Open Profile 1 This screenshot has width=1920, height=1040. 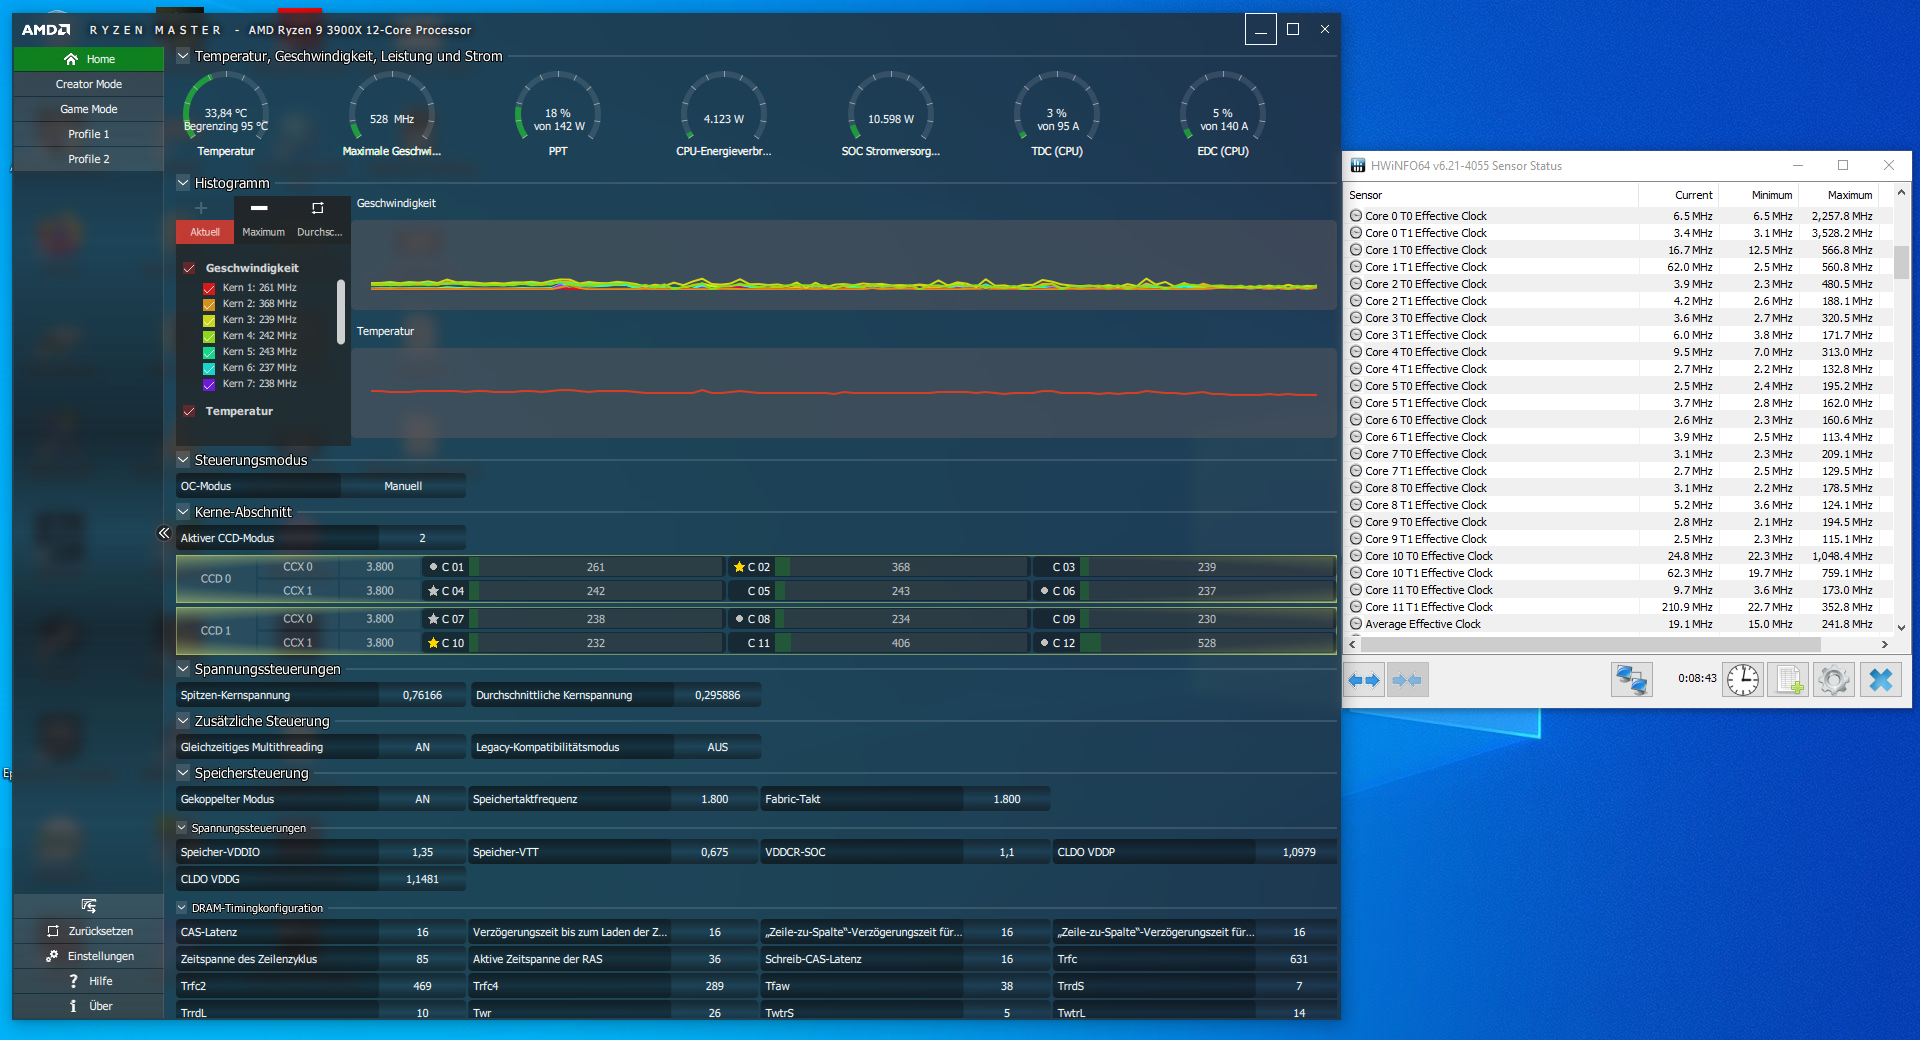(89, 134)
